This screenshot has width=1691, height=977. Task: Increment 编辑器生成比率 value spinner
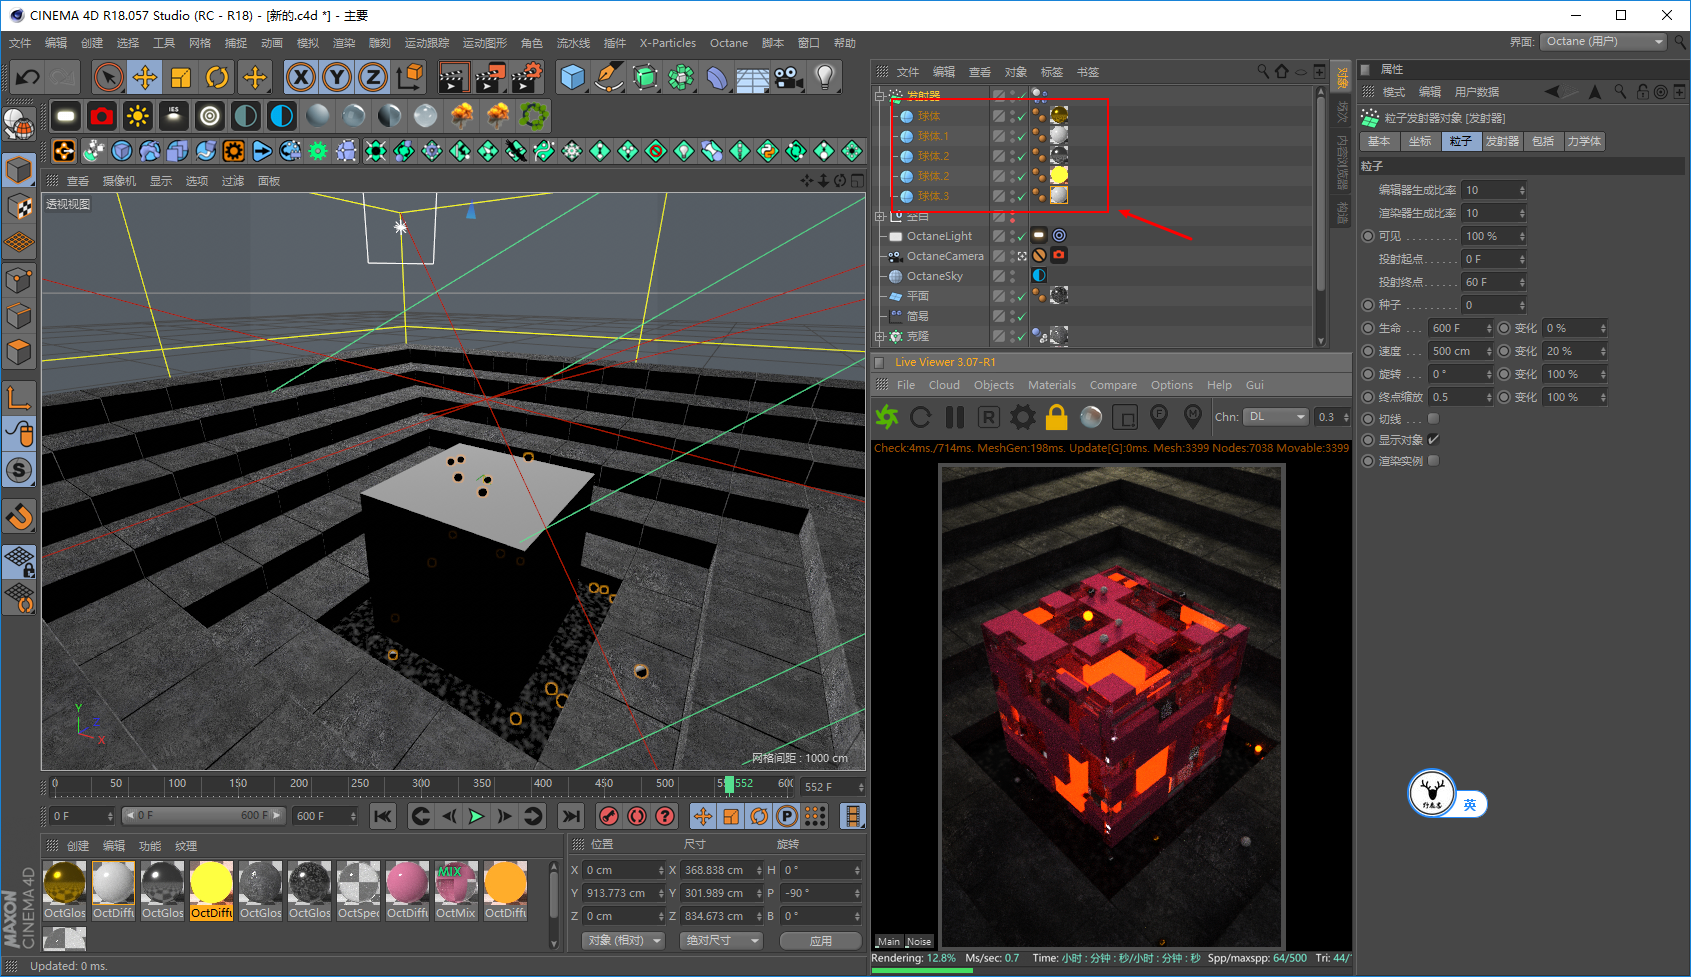click(x=1522, y=187)
